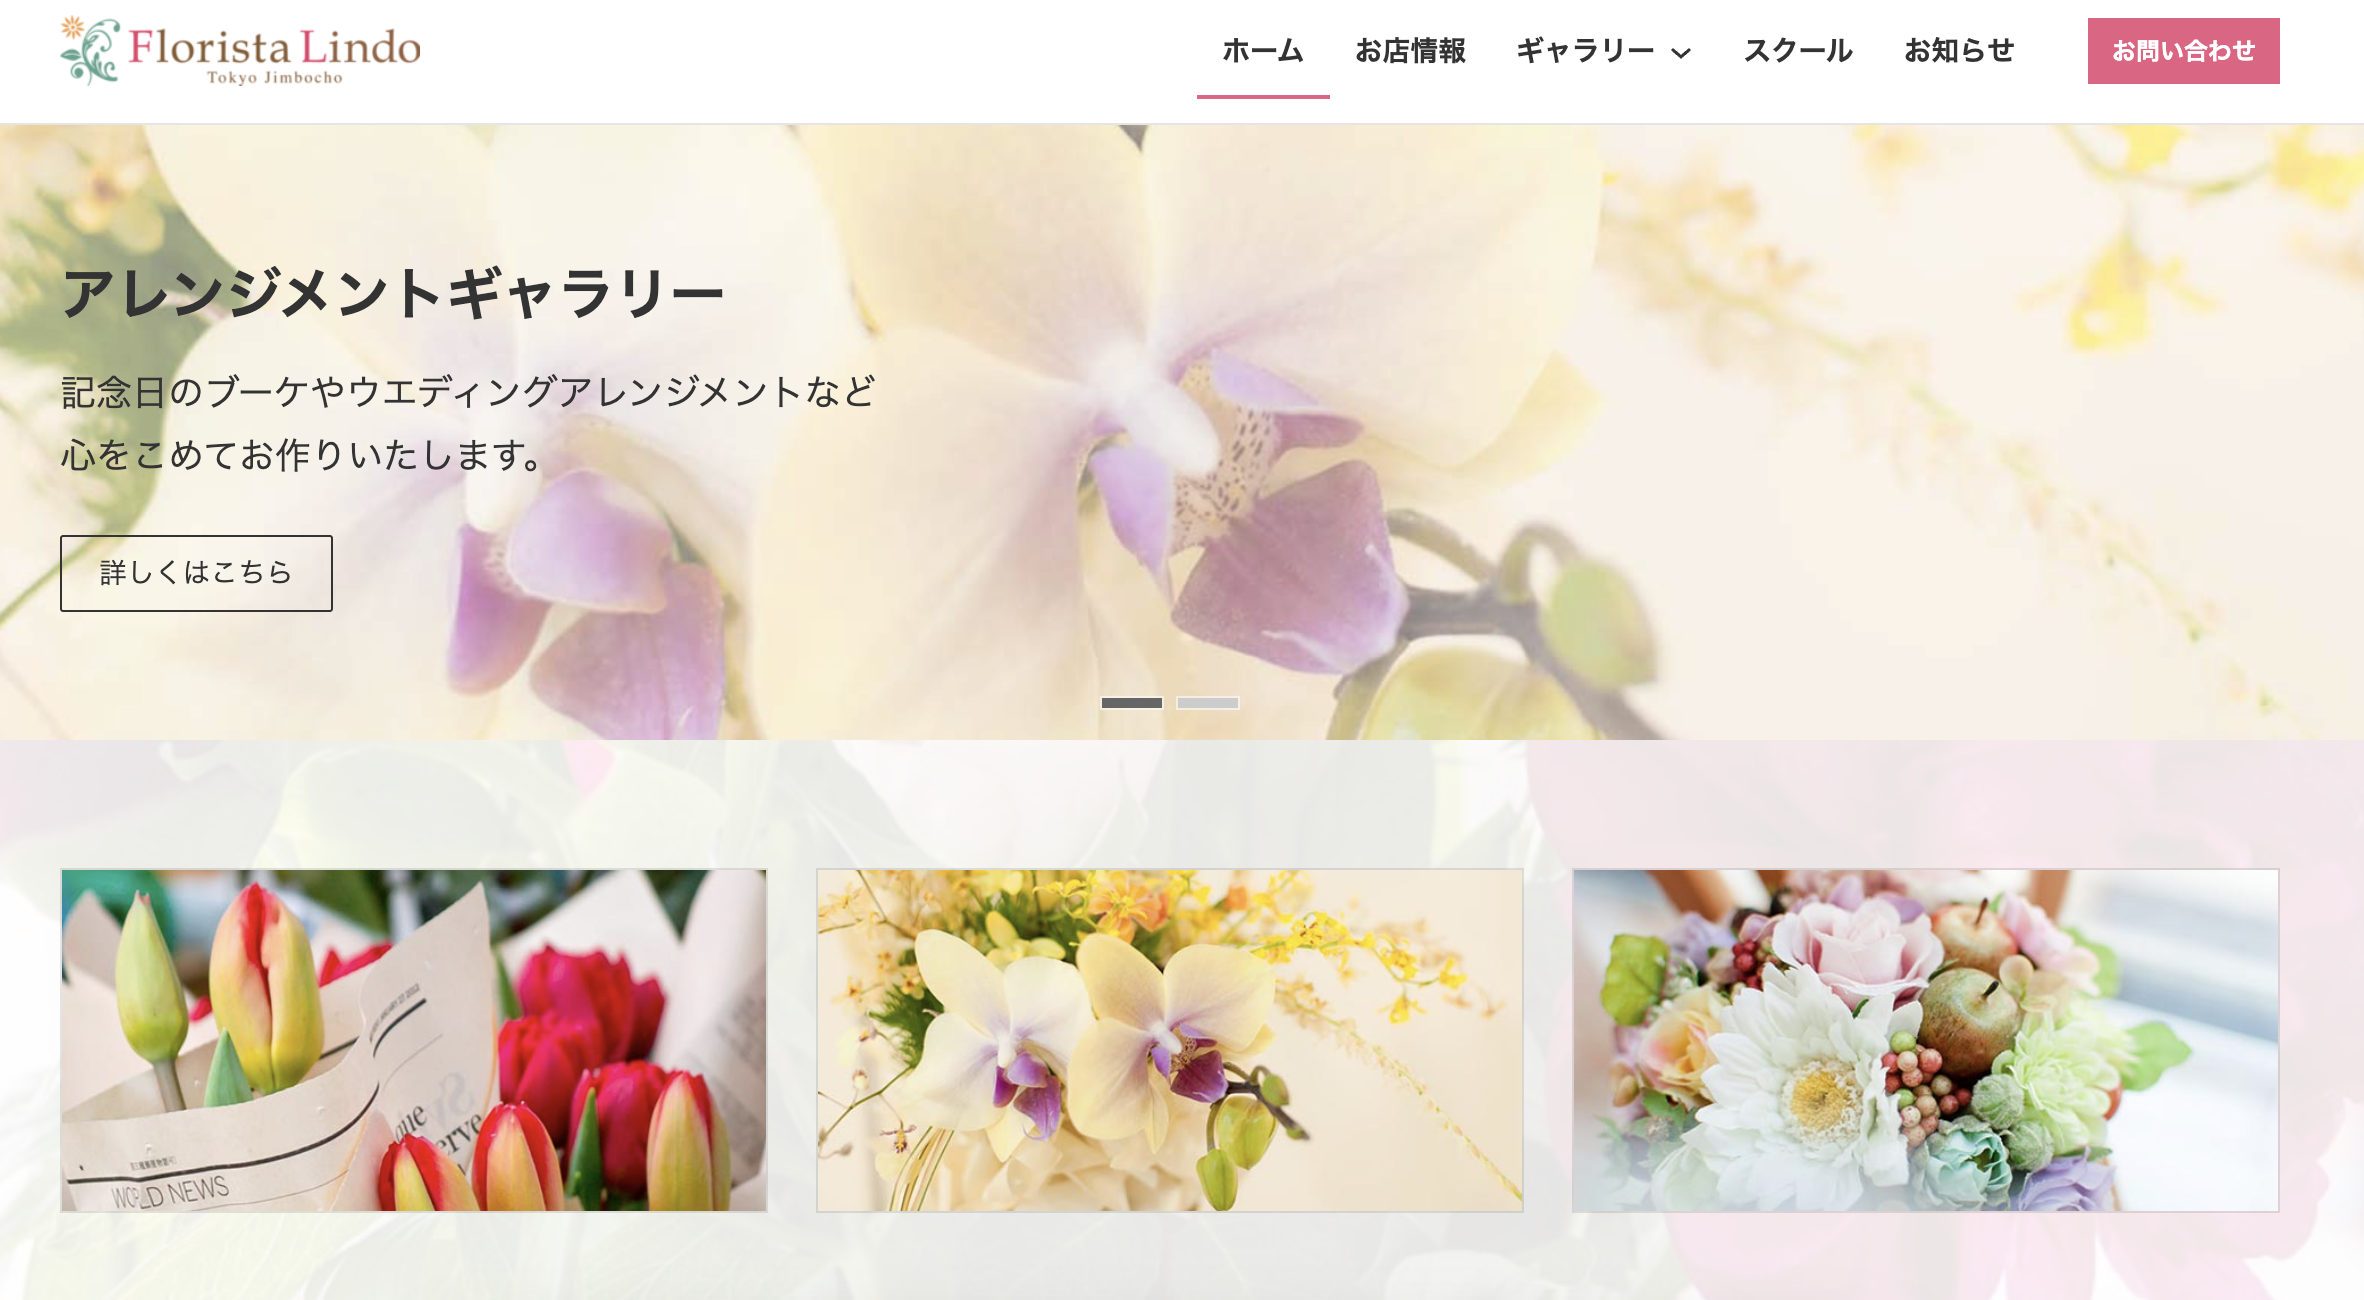Open the white gerbera bouquet thumbnail

1925,1040
